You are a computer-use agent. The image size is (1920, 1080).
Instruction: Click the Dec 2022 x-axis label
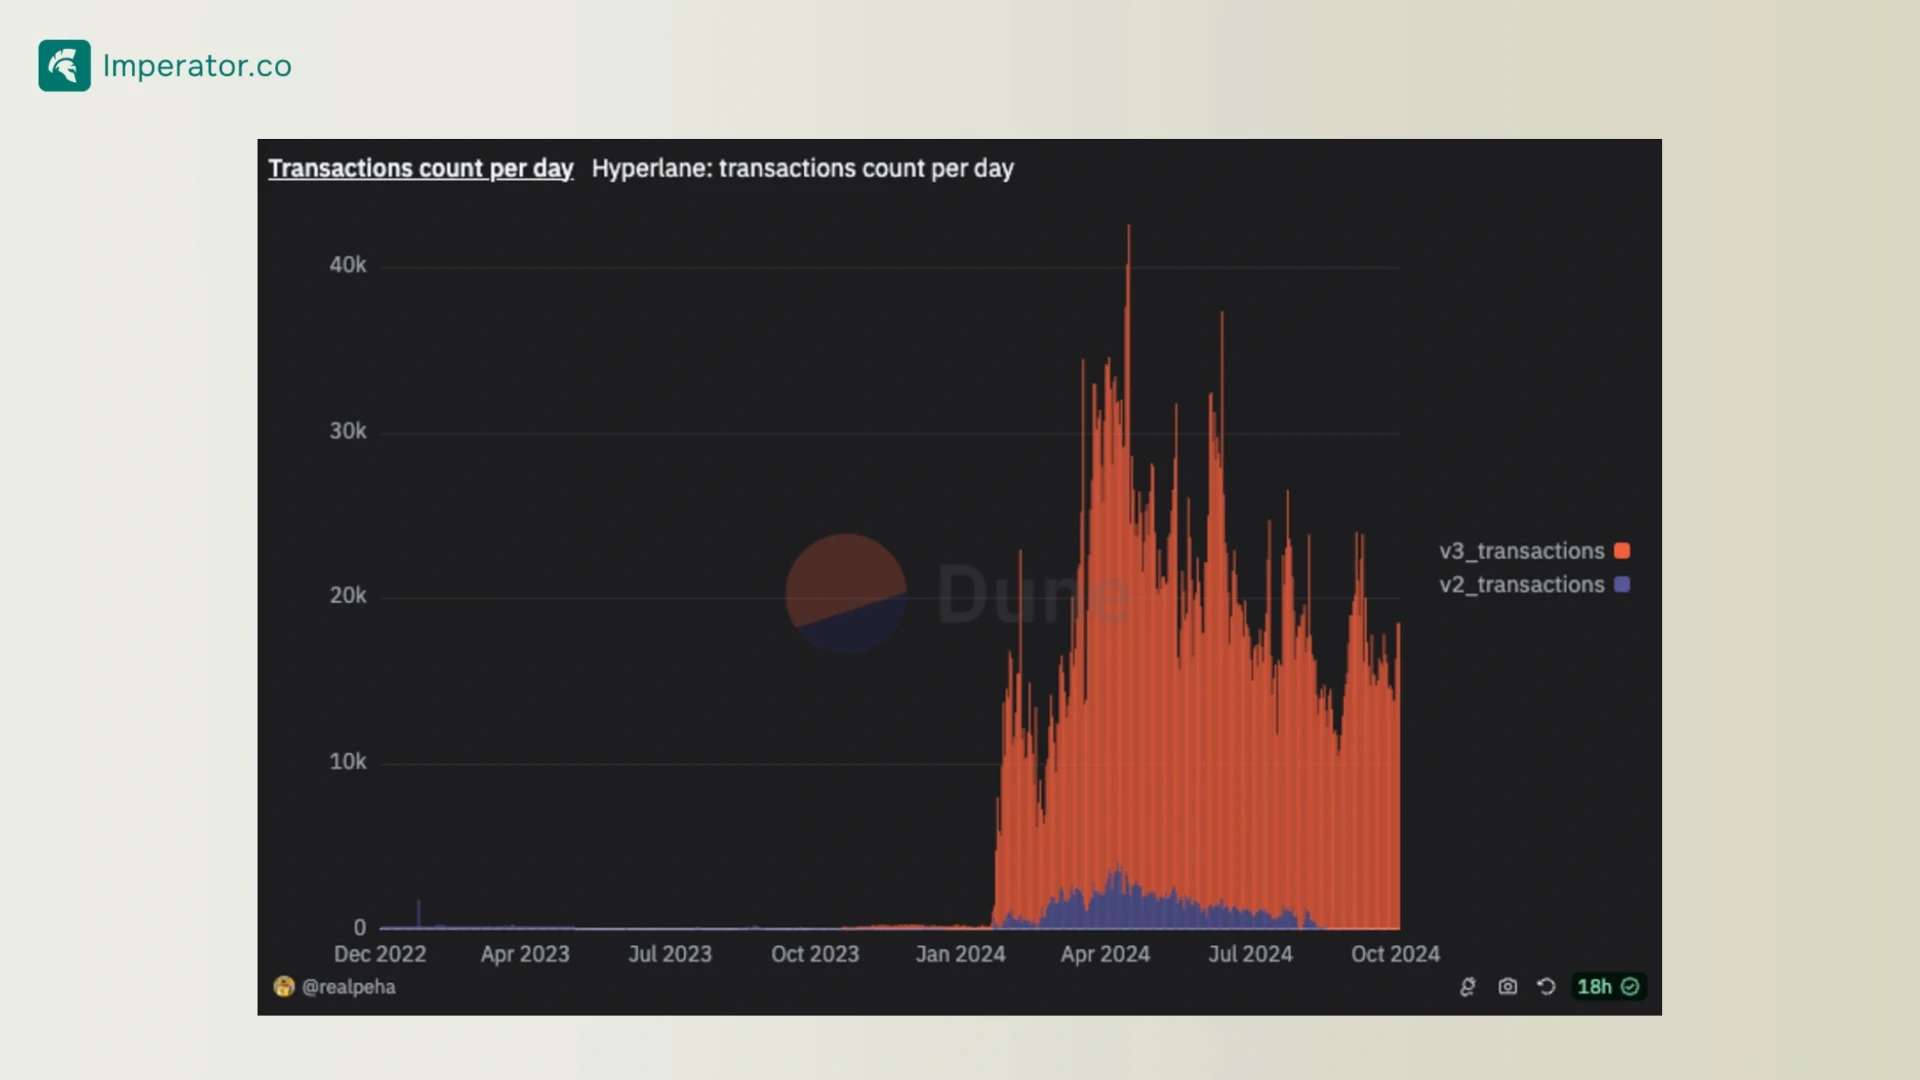[380, 954]
